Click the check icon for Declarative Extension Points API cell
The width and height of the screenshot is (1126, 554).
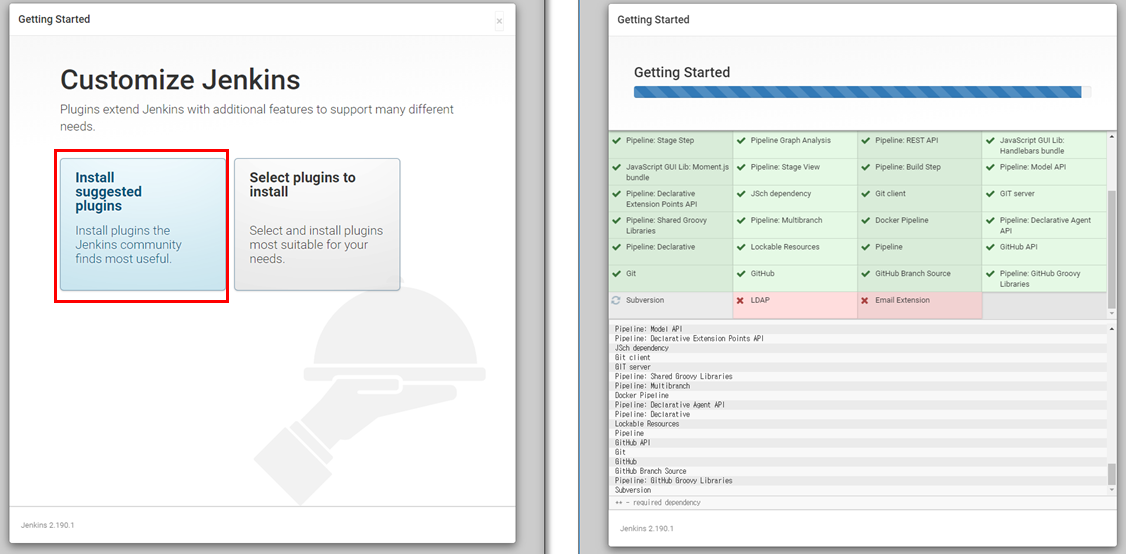click(x=616, y=194)
